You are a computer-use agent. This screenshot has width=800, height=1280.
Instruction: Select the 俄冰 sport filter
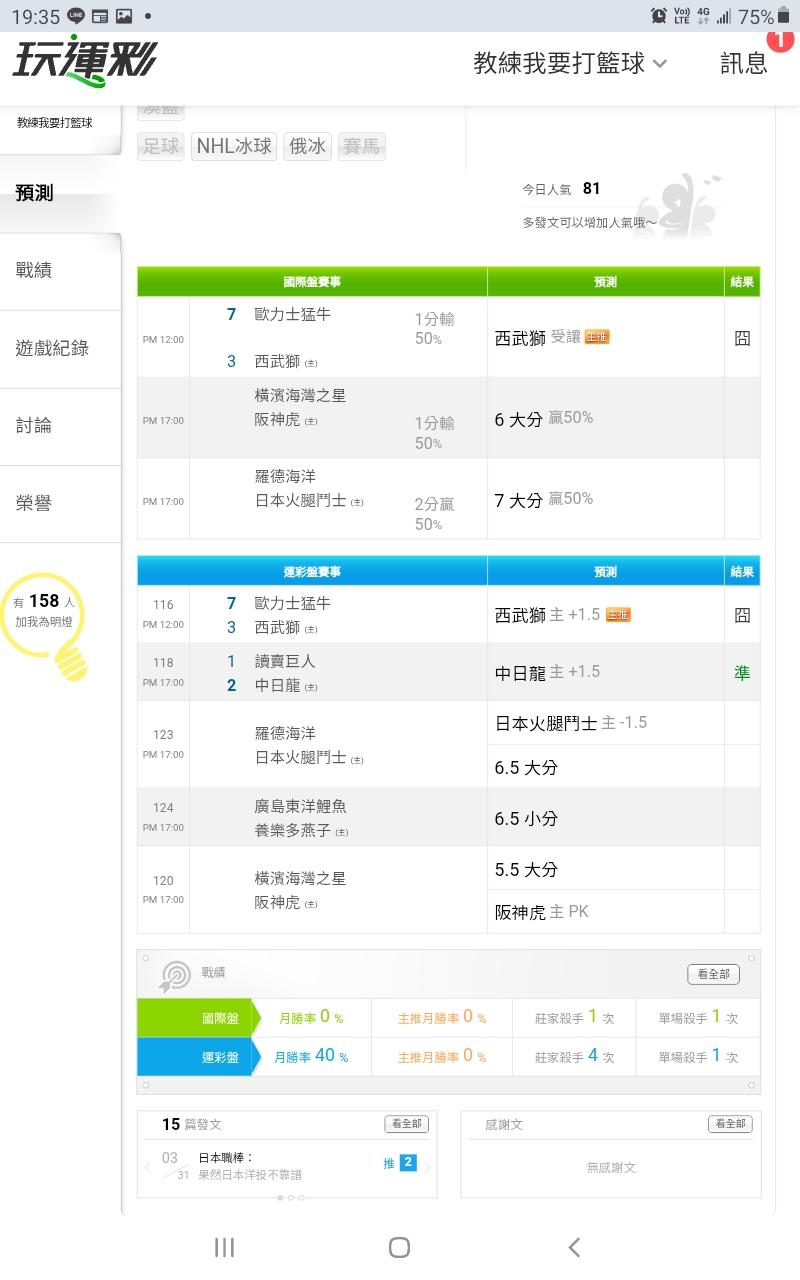click(x=307, y=147)
